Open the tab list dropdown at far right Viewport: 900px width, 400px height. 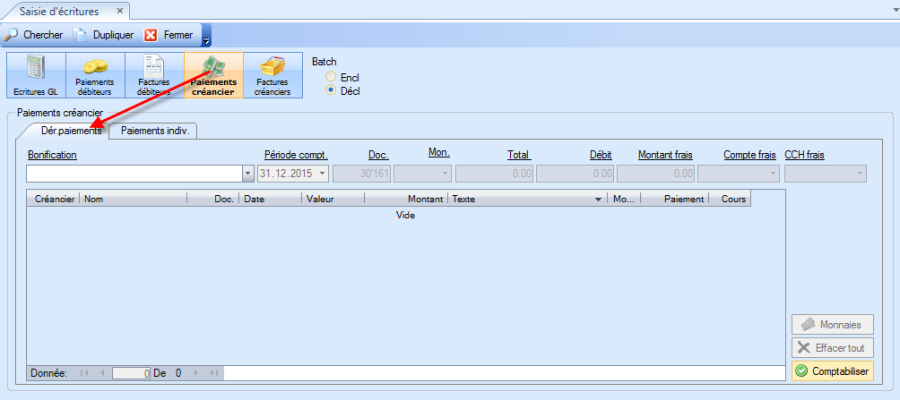(894, 10)
